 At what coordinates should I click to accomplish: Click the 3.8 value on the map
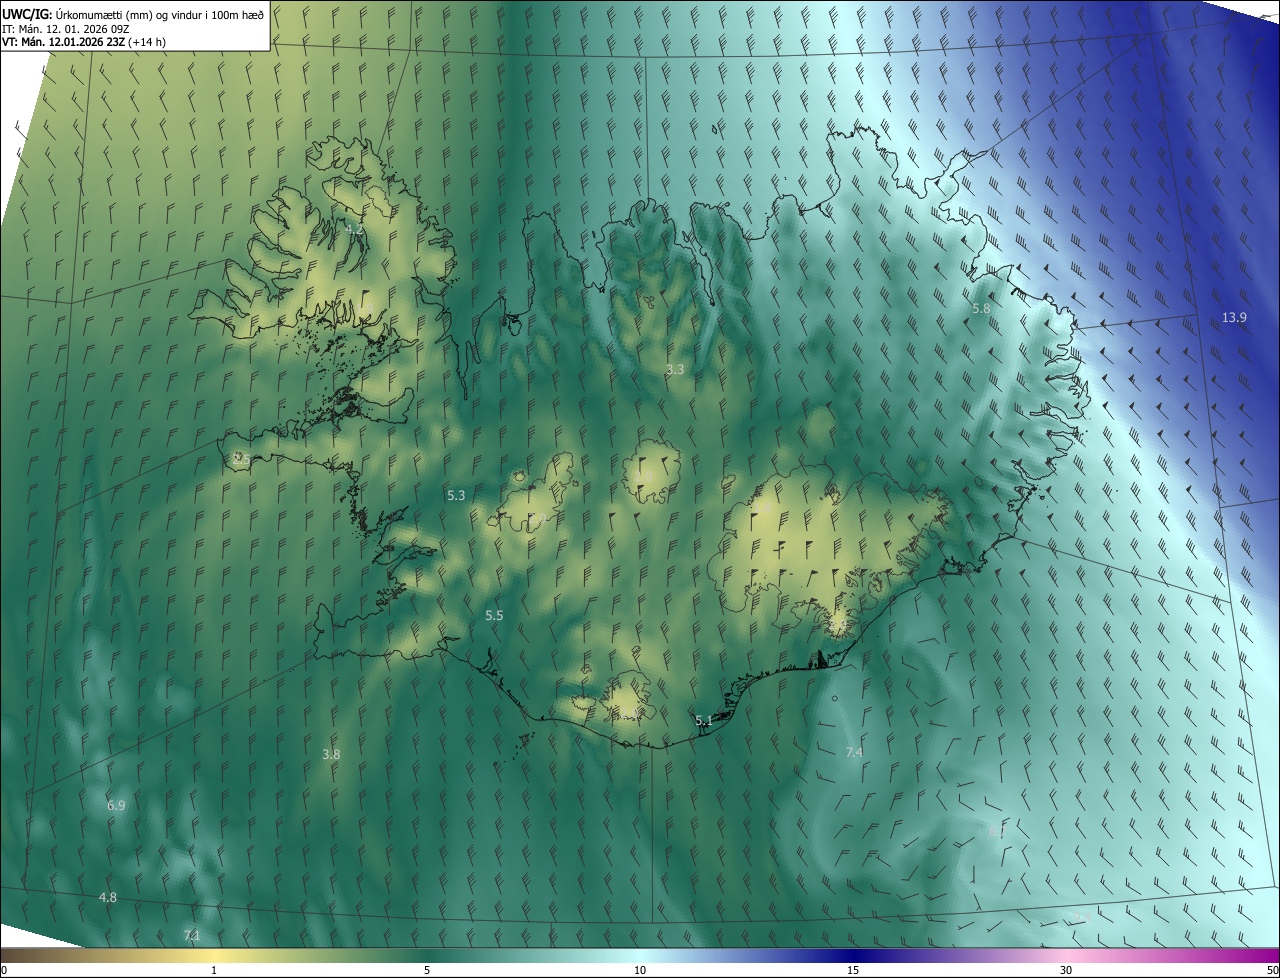(331, 754)
